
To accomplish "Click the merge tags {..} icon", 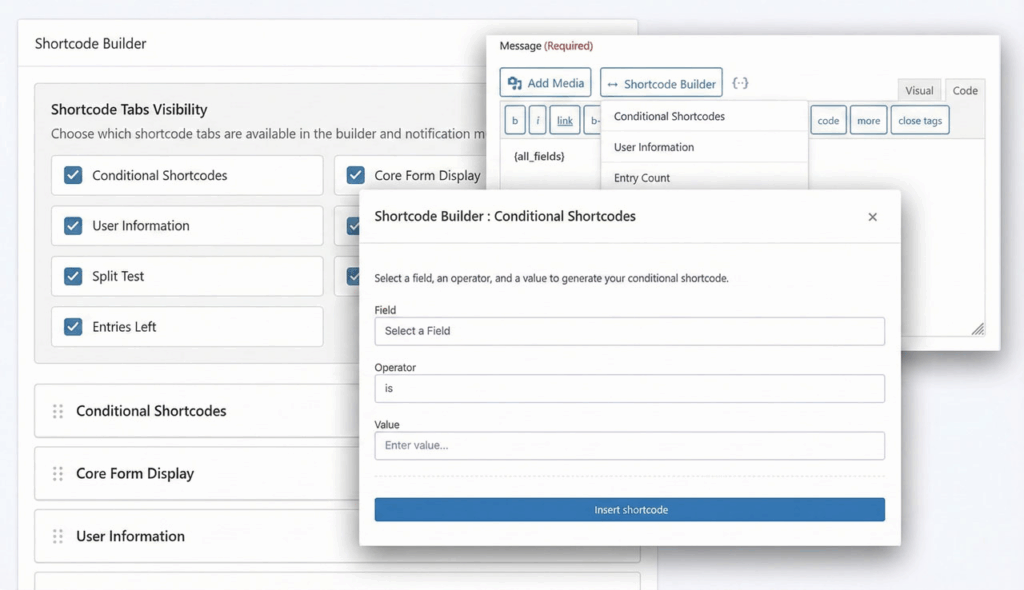I will 740,84.
